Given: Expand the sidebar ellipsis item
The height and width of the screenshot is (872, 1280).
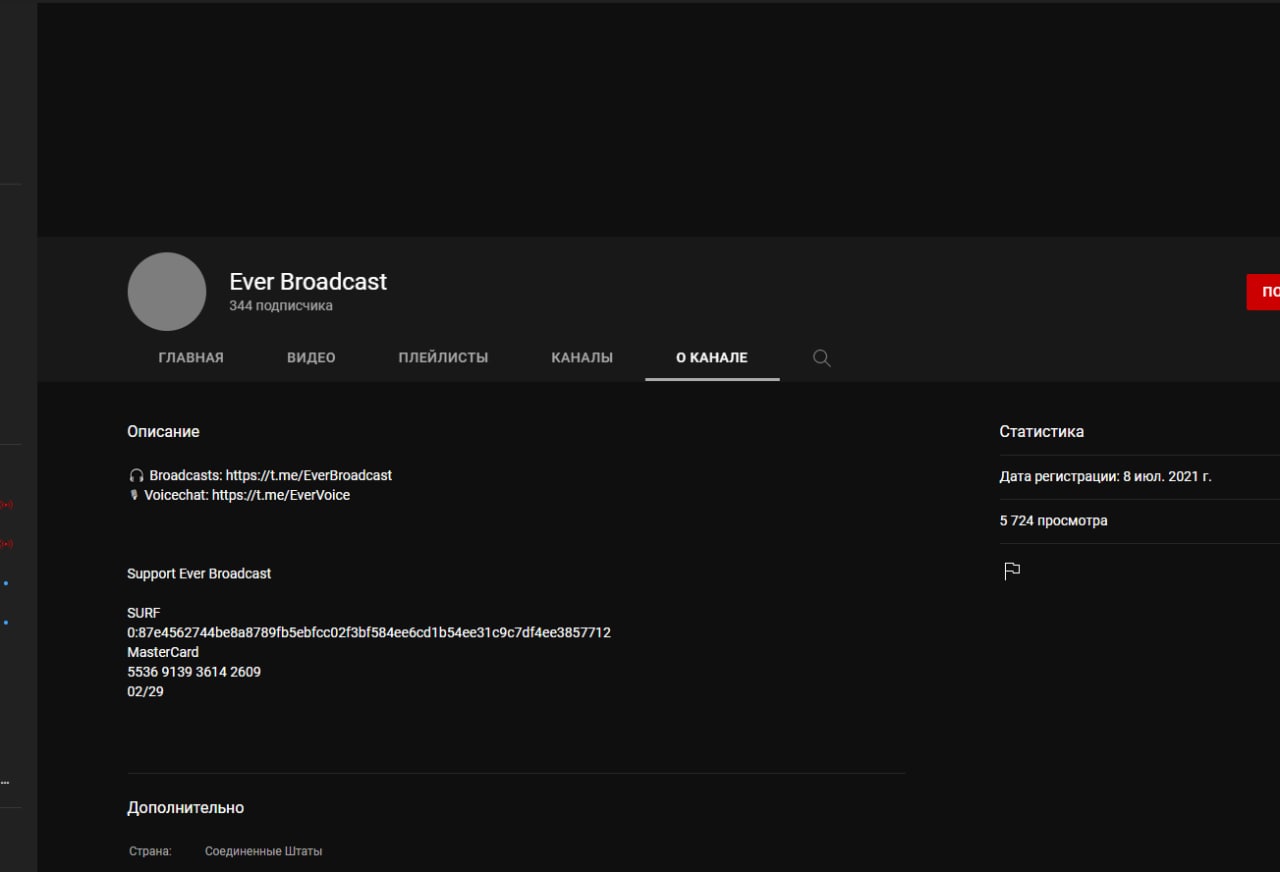Looking at the screenshot, I should [5, 782].
